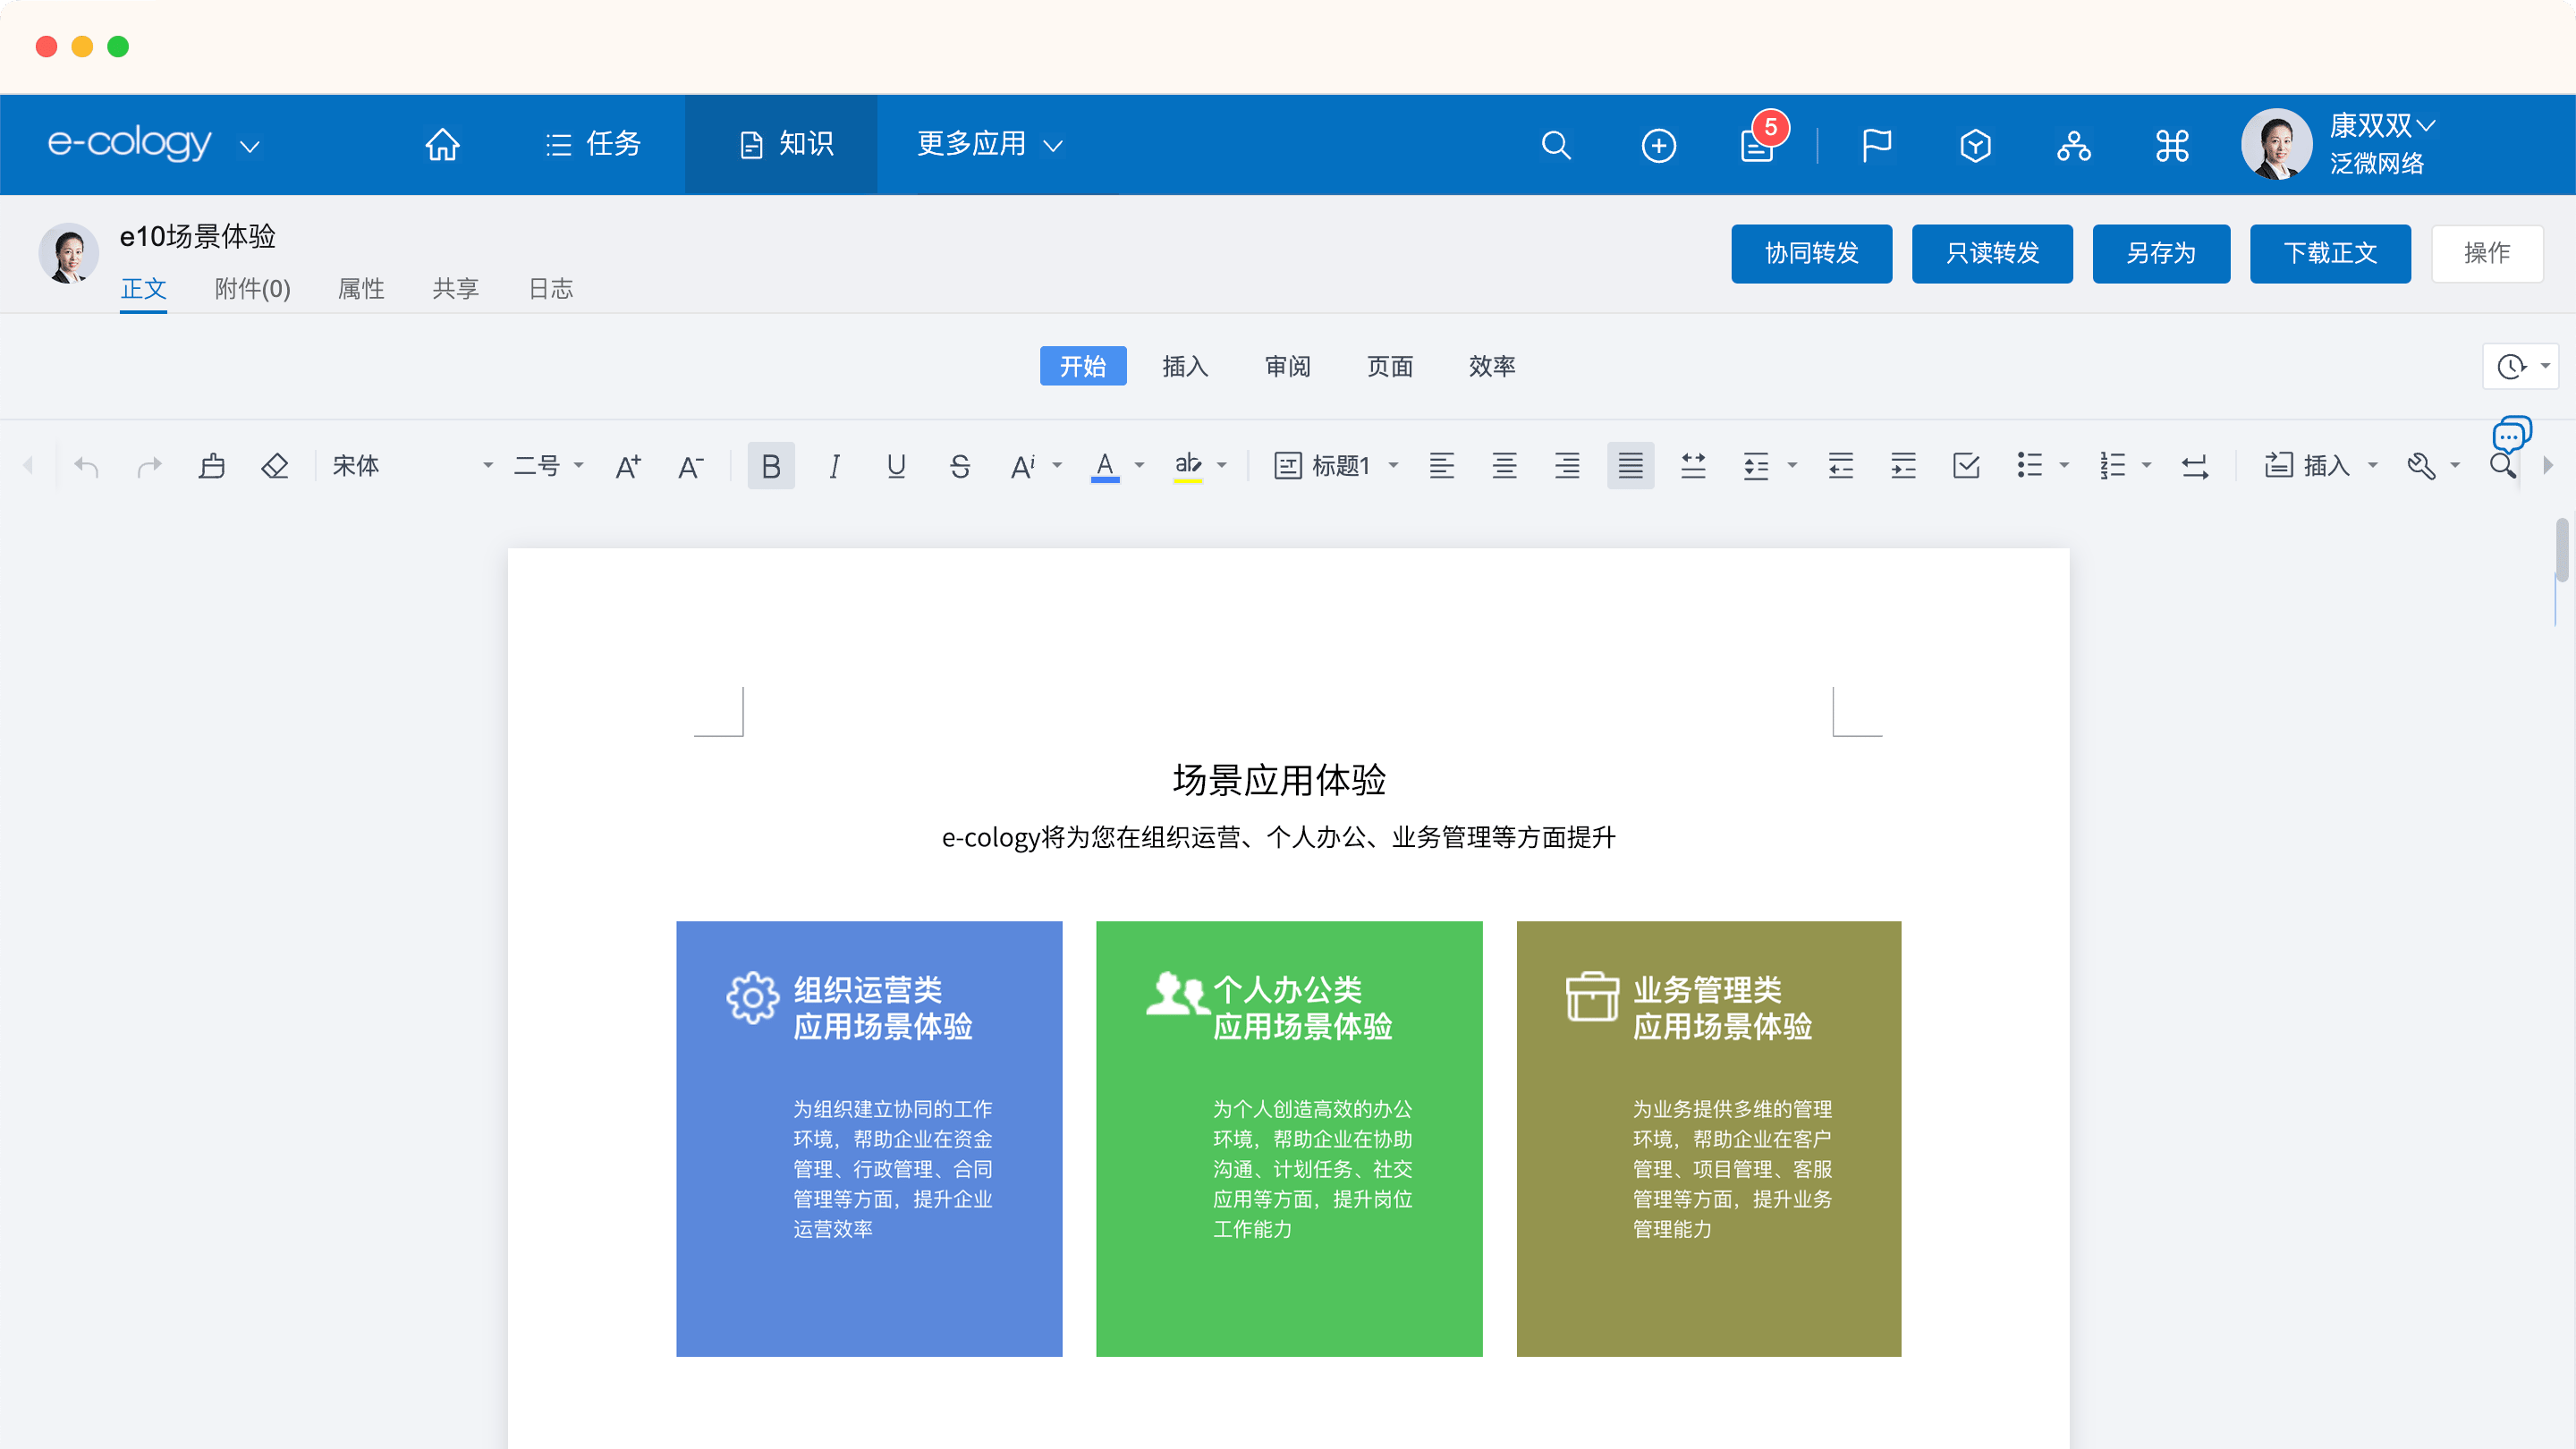Apply the yellow text highlight color

pos(1187,466)
